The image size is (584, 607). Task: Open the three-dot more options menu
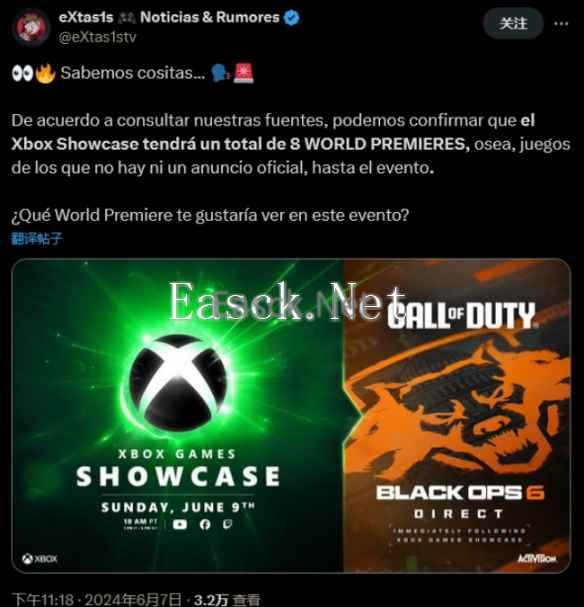coord(561,24)
